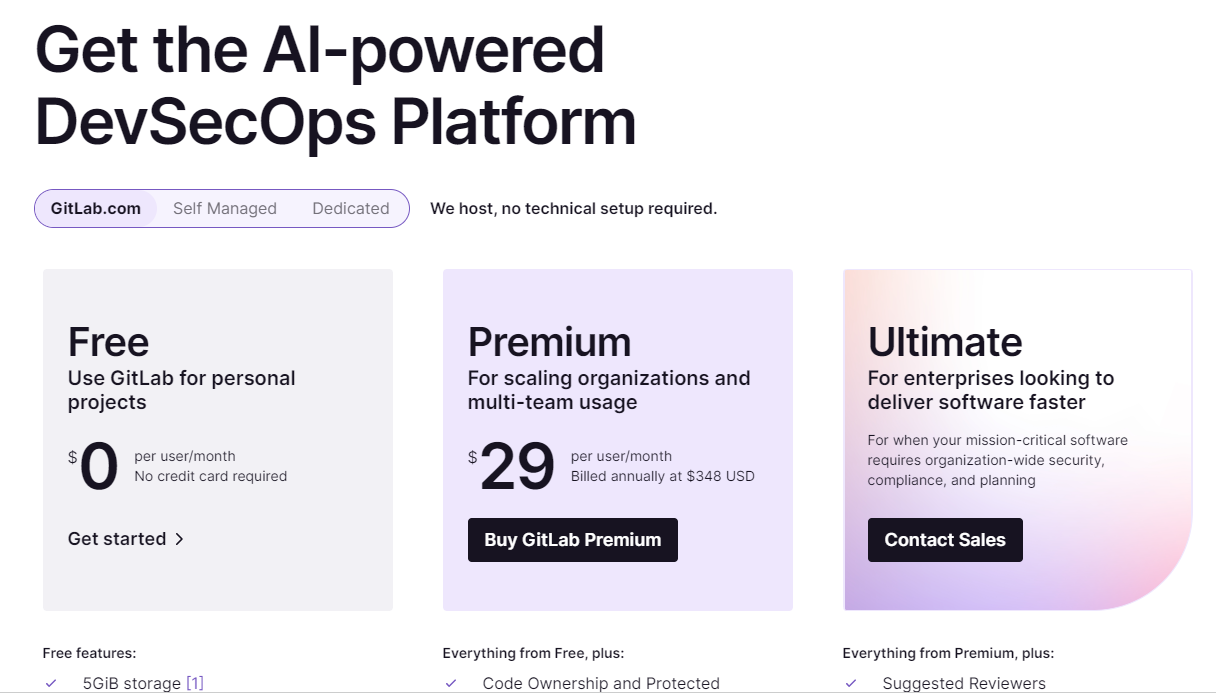1216x694 pixels.
Task: Click the Suggested Reviewers feature text
Action: 964,684
